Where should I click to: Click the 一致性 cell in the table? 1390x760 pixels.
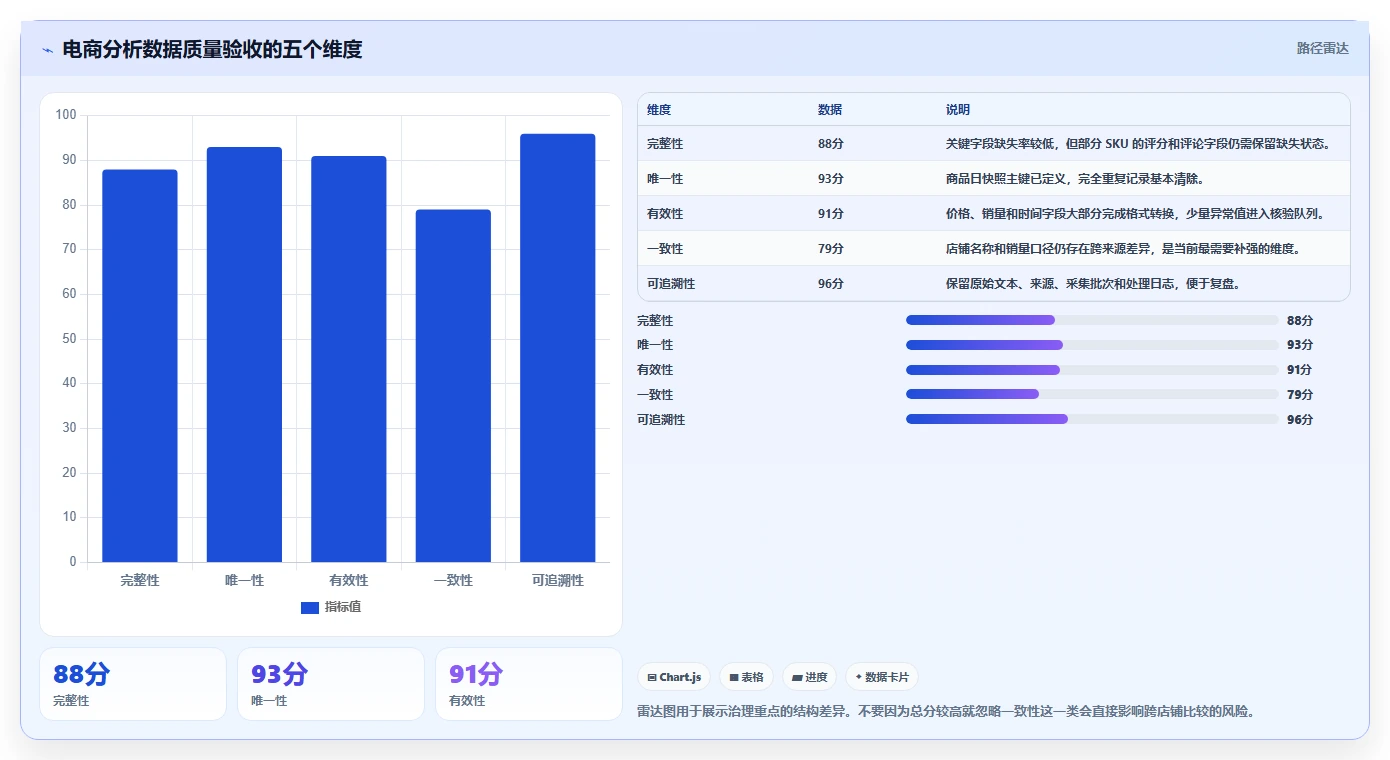point(665,249)
